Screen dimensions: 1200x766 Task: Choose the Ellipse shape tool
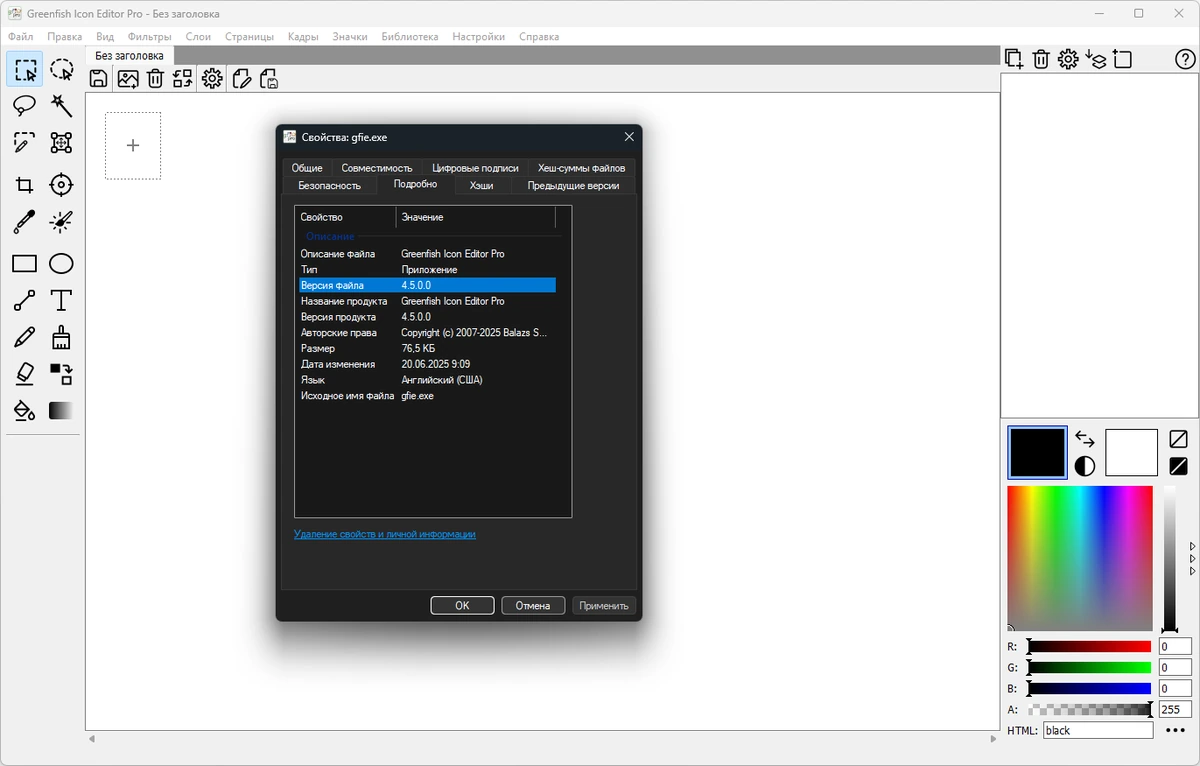pos(62,264)
